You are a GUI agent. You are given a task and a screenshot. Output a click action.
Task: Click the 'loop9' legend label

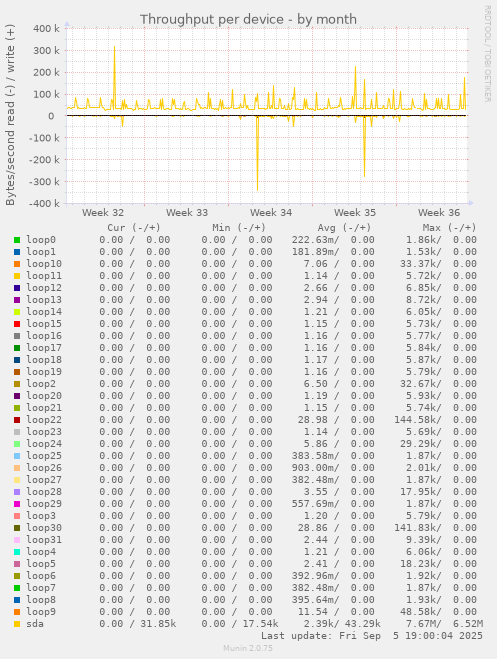[41, 612]
